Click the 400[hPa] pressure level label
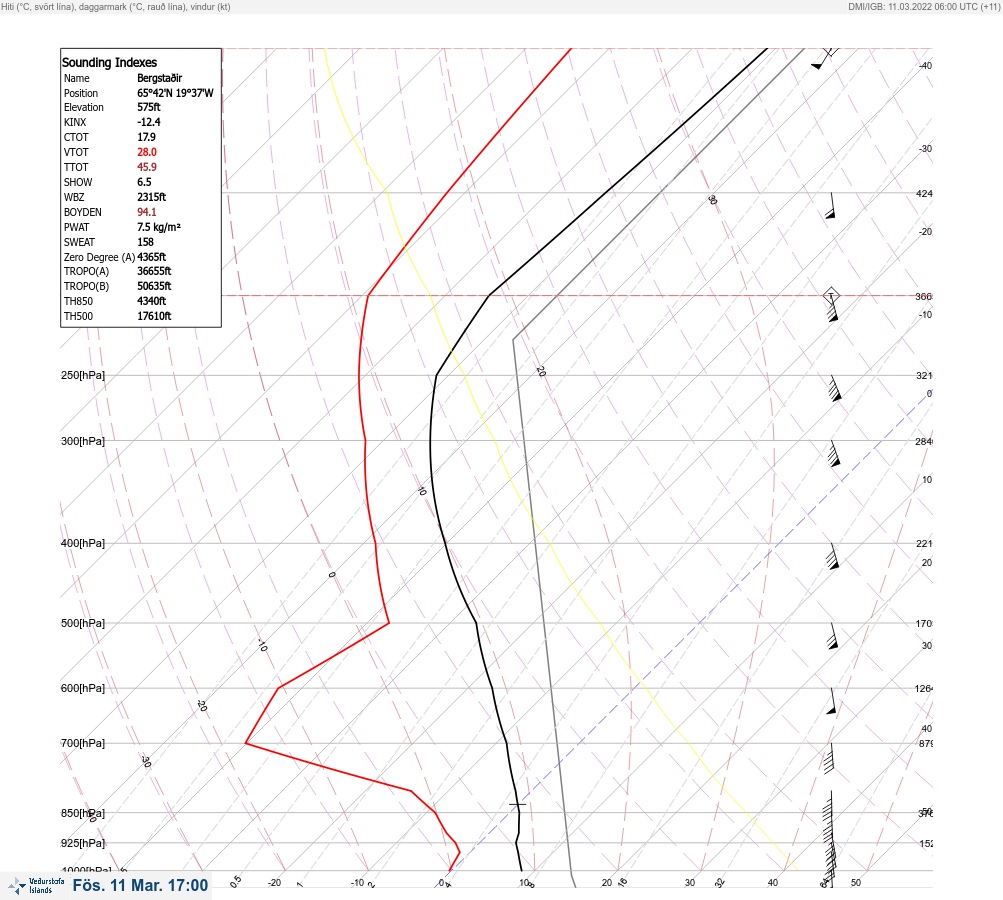This screenshot has height=900, width=1003. click(83, 543)
